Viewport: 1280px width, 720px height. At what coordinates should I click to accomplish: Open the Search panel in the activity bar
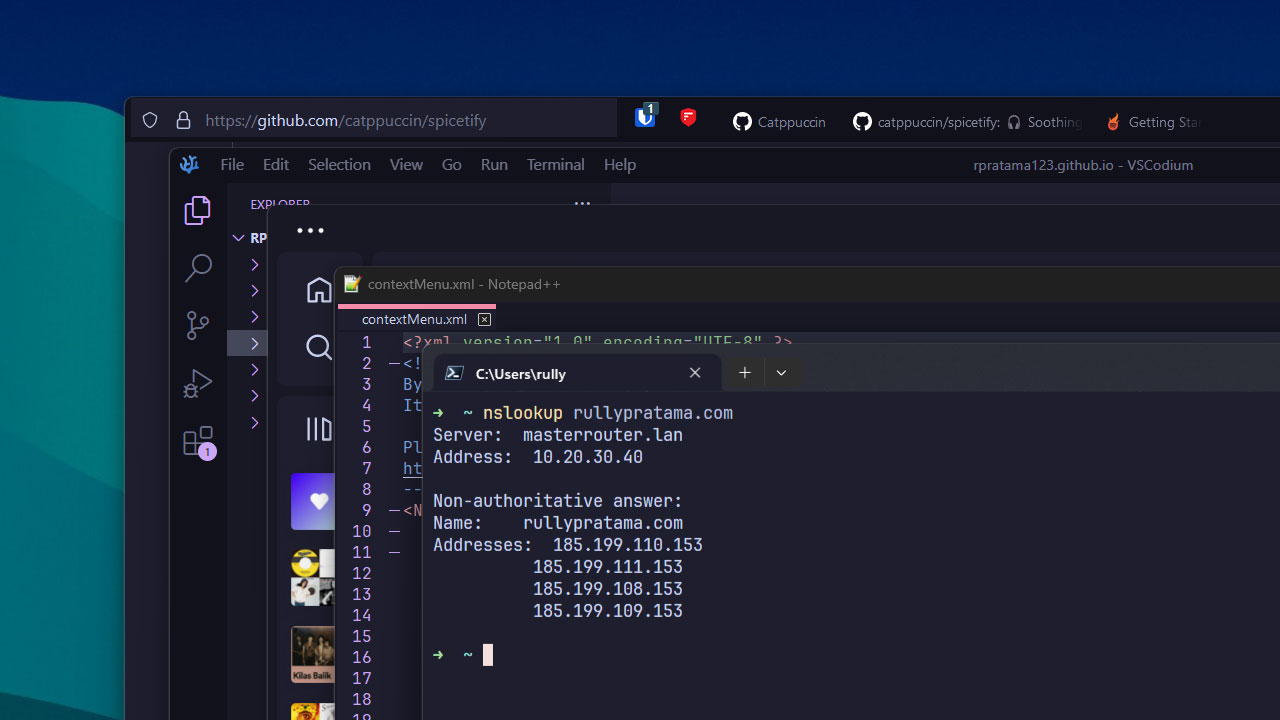pyautogui.click(x=197, y=268)
